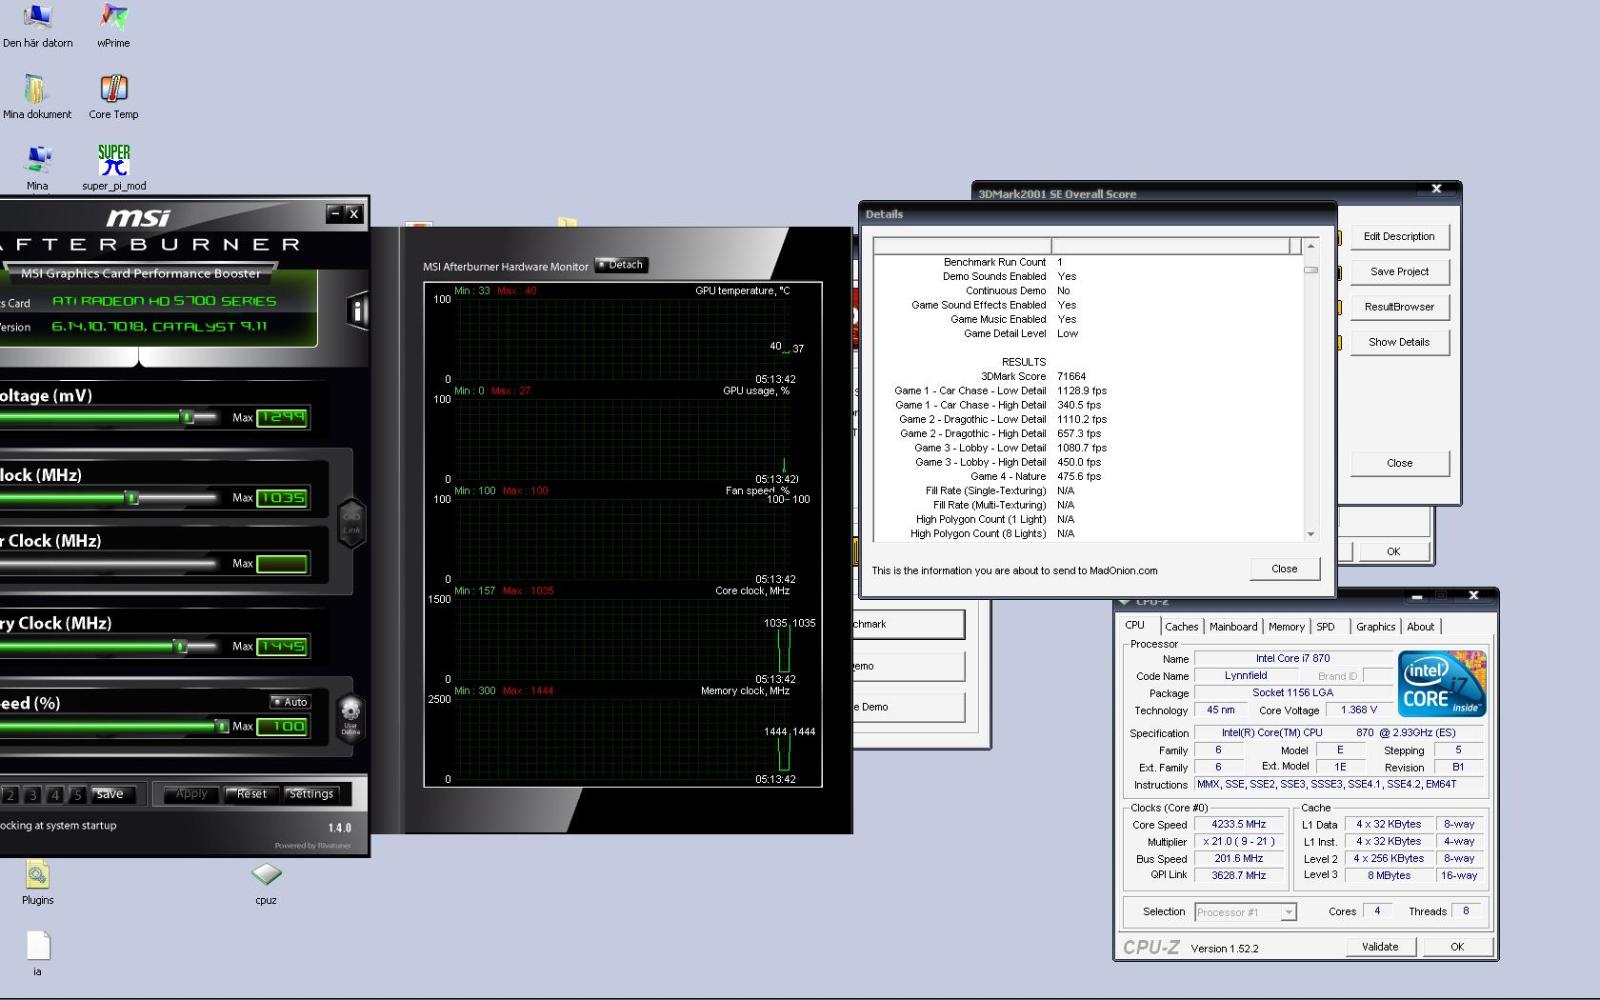The width and height of the screenshot is (1600, 1000).
Task: Open the Memory tab in CPU-Z
Action: (x=1286, y=627)
